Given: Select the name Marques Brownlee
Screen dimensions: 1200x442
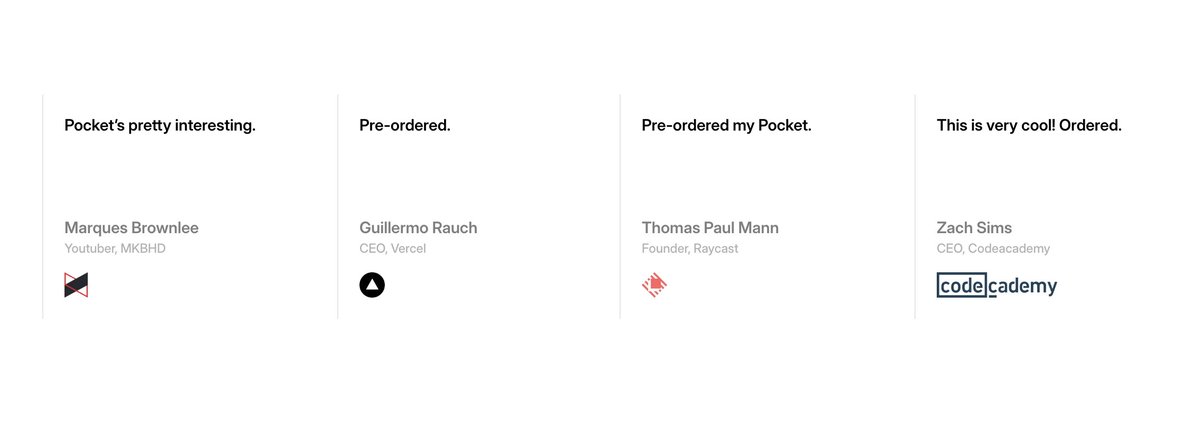Looking at the screenshot, I should point(131,228).
